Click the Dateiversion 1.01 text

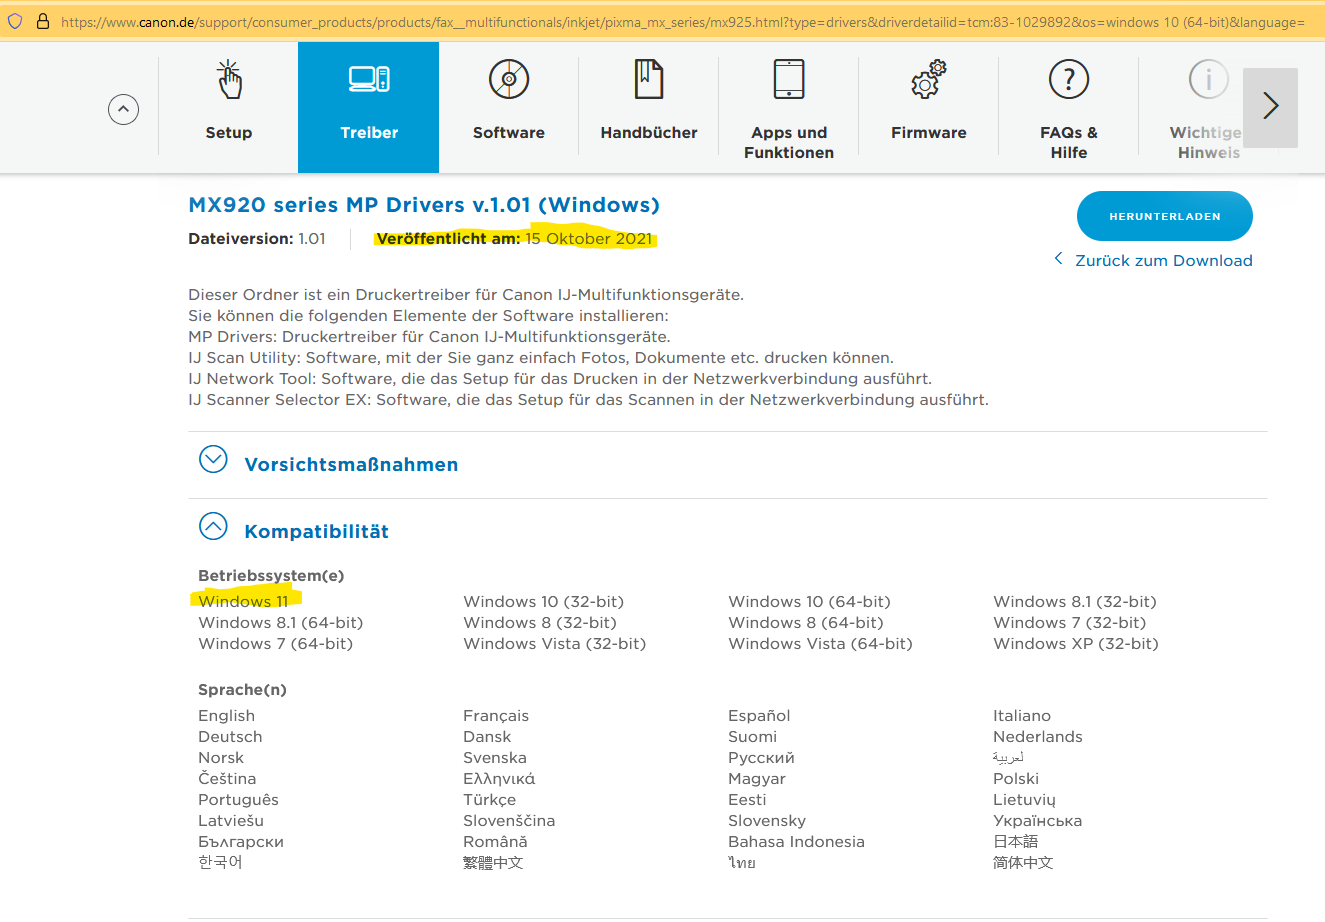[257, 239]
